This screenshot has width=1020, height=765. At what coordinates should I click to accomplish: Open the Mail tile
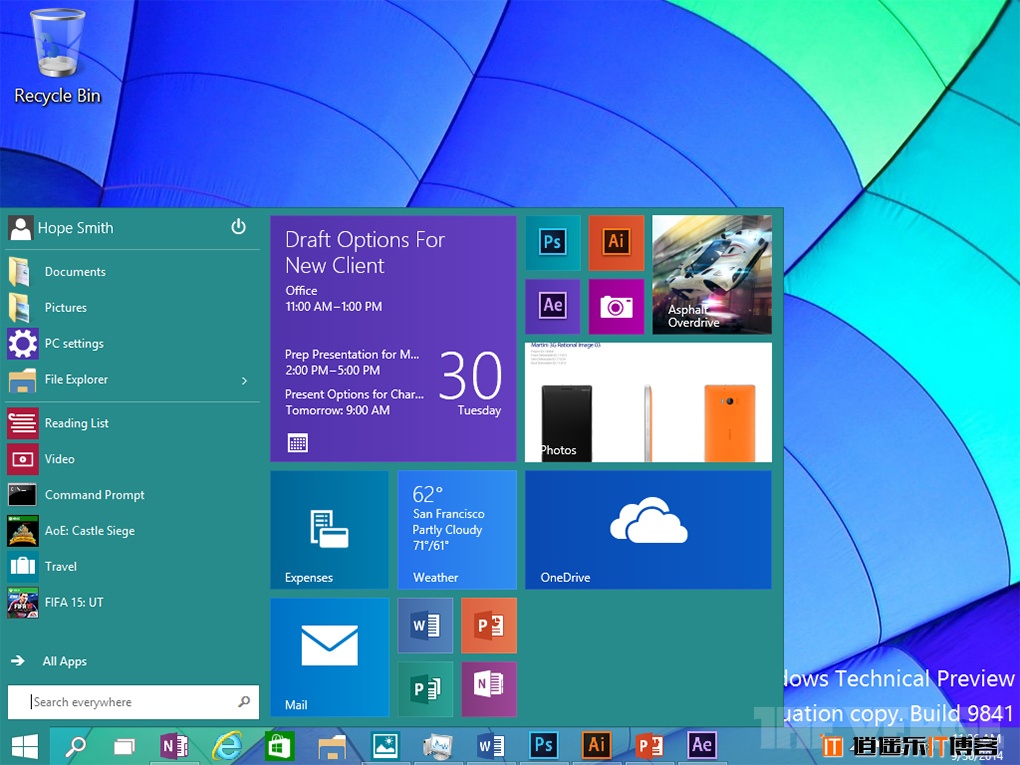[x=330, y=657]
